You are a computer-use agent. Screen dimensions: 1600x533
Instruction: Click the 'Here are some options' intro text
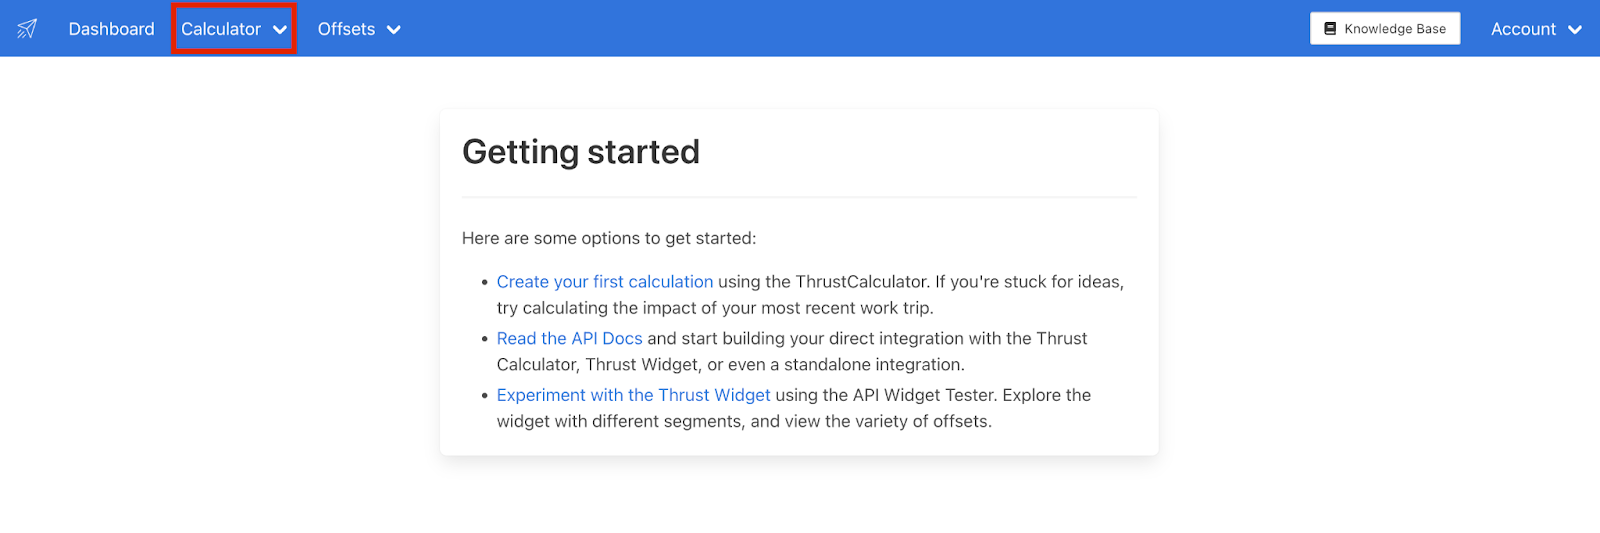point(608,238)
